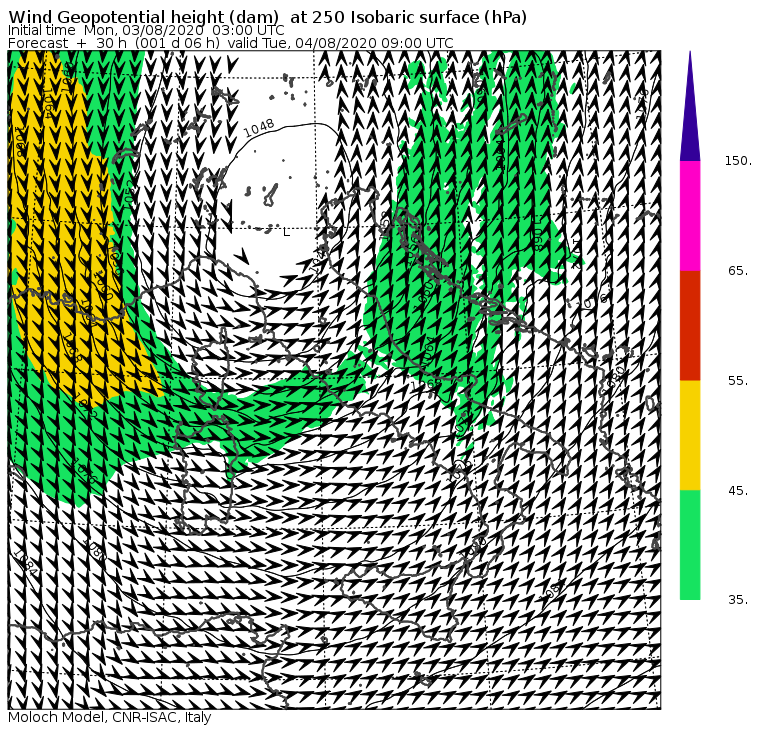760x731 pixels.
Task: Click the legend value label 150.
Action: [738, 160]
